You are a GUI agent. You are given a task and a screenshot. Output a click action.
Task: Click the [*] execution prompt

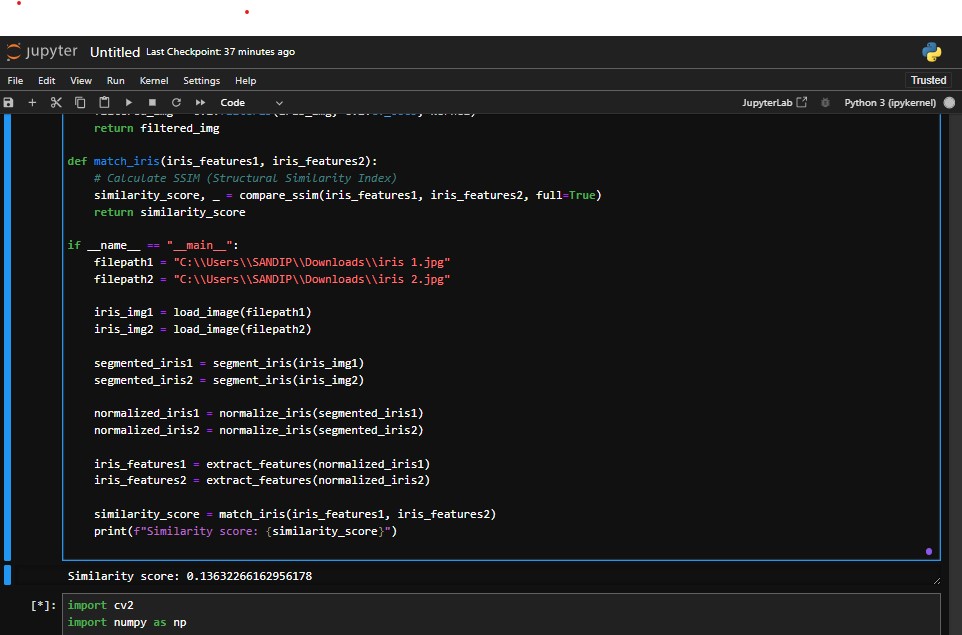point(44,606)
